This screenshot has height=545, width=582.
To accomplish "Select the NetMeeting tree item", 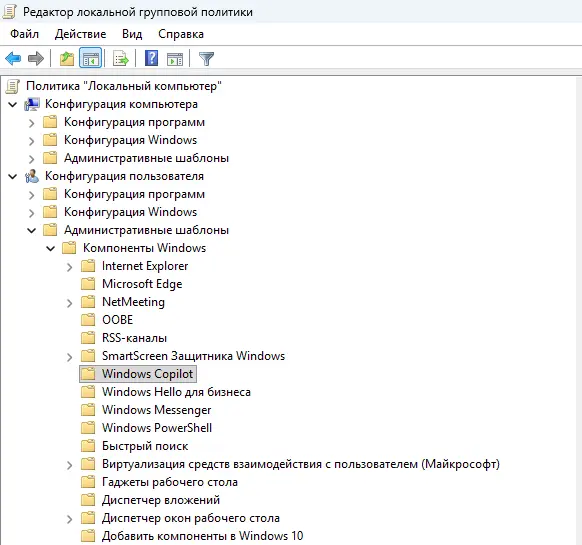I will [133, 302].
